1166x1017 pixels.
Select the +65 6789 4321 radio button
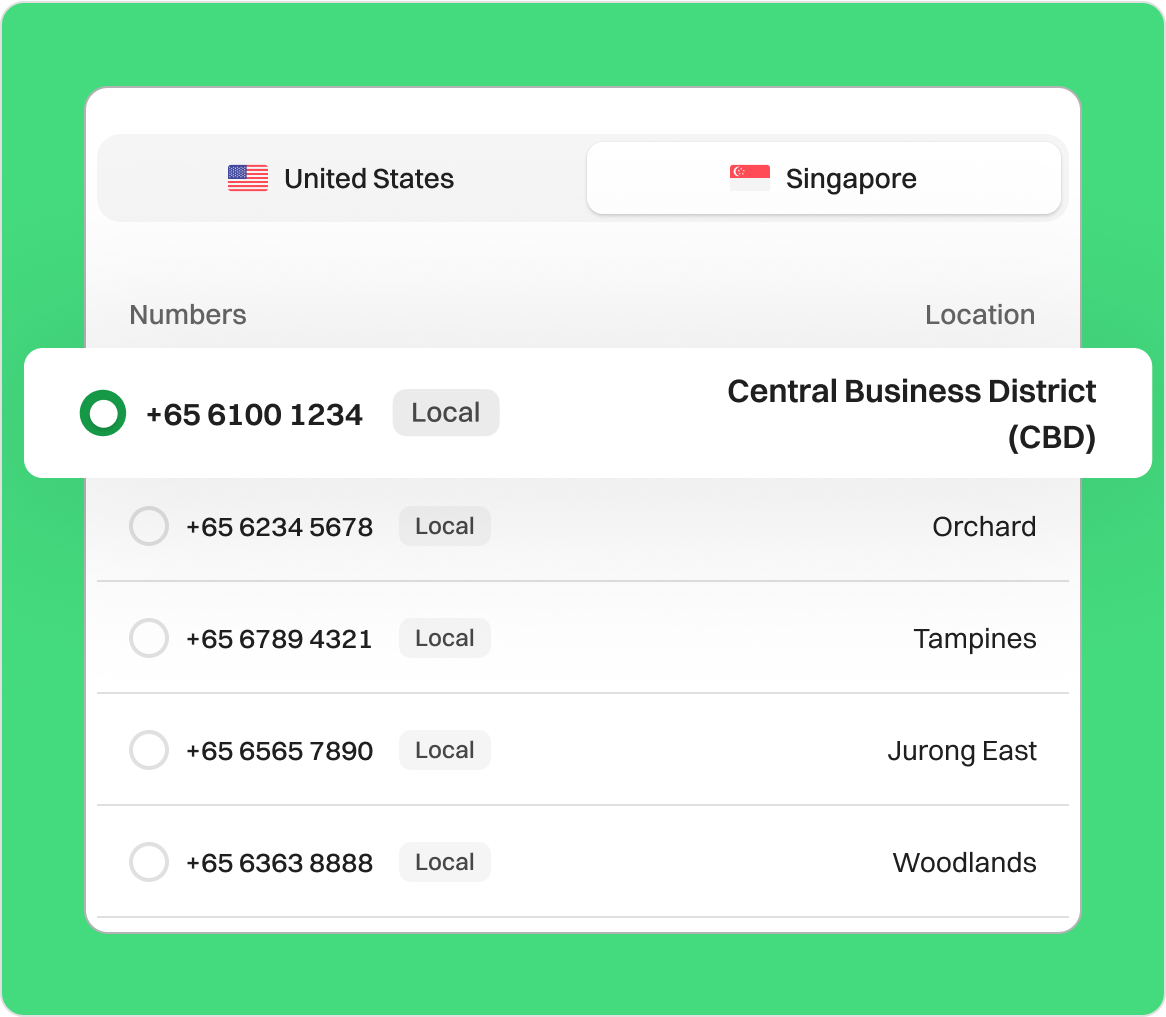pos(149,639)
